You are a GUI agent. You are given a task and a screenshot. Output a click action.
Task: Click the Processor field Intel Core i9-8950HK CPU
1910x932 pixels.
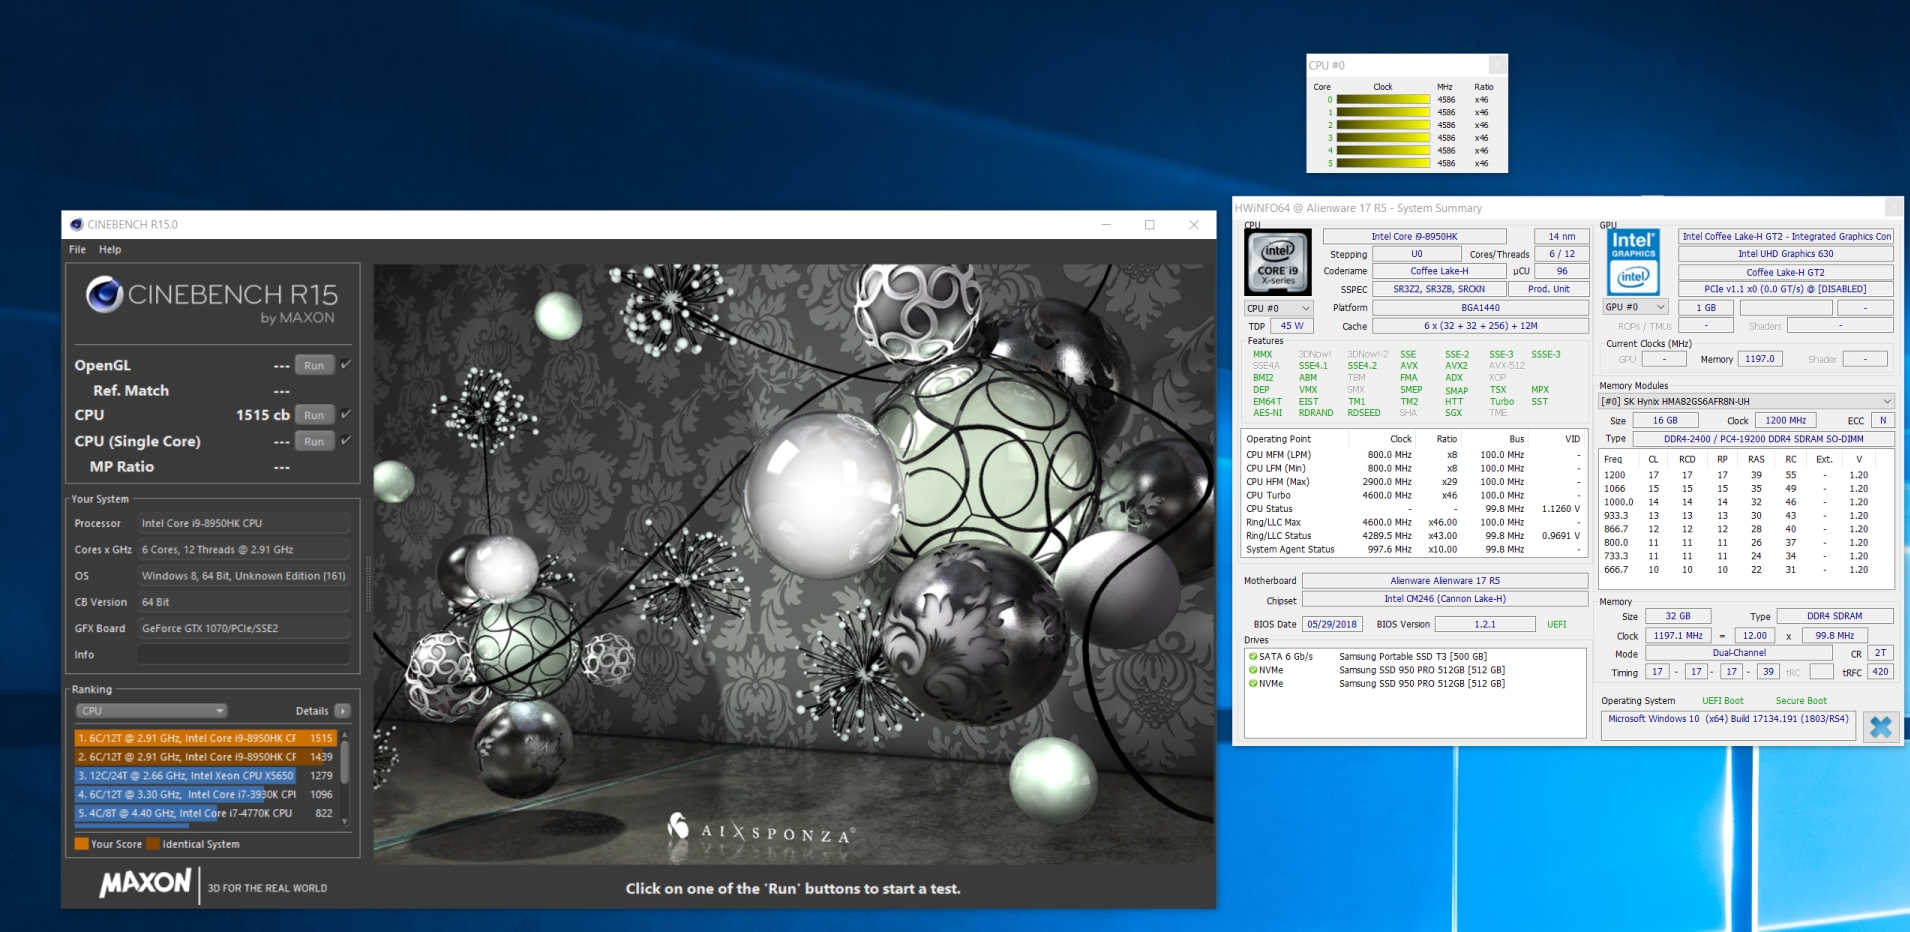coord(244,523)
